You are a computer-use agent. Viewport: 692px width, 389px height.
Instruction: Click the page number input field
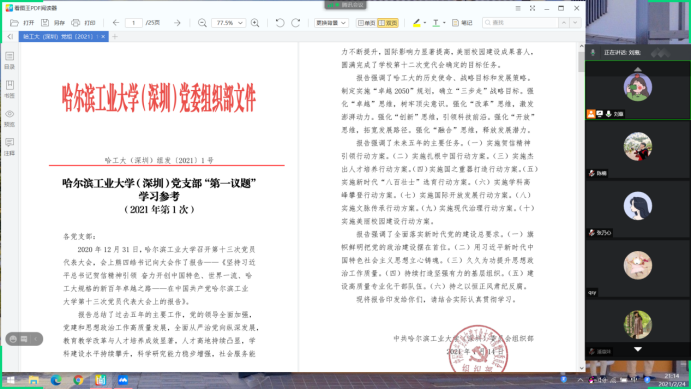click(134, 23)
